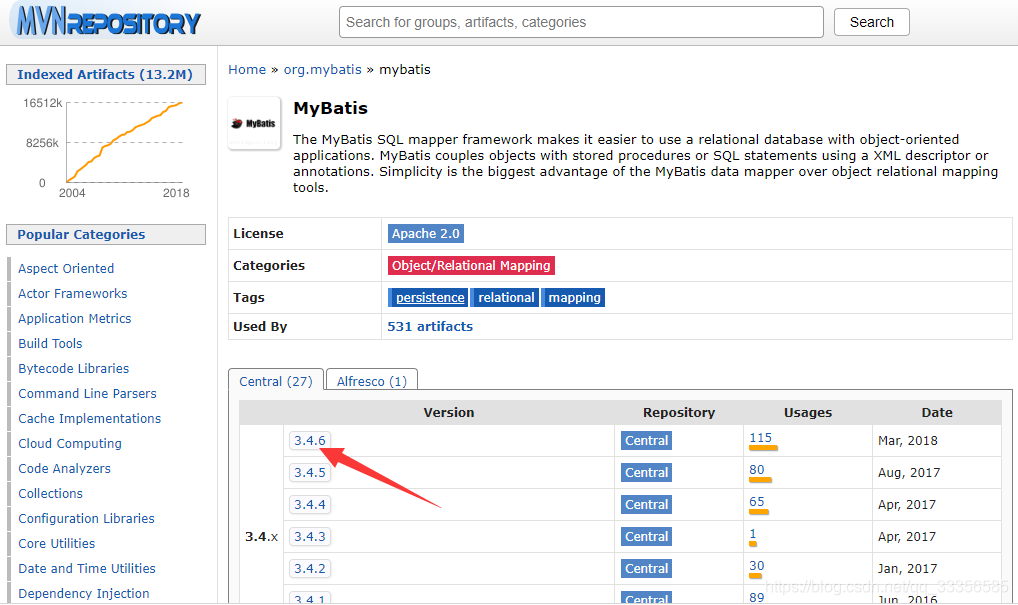Screen dimensions: 1018x605
Task: Open the Collections category
Action: 51,493
